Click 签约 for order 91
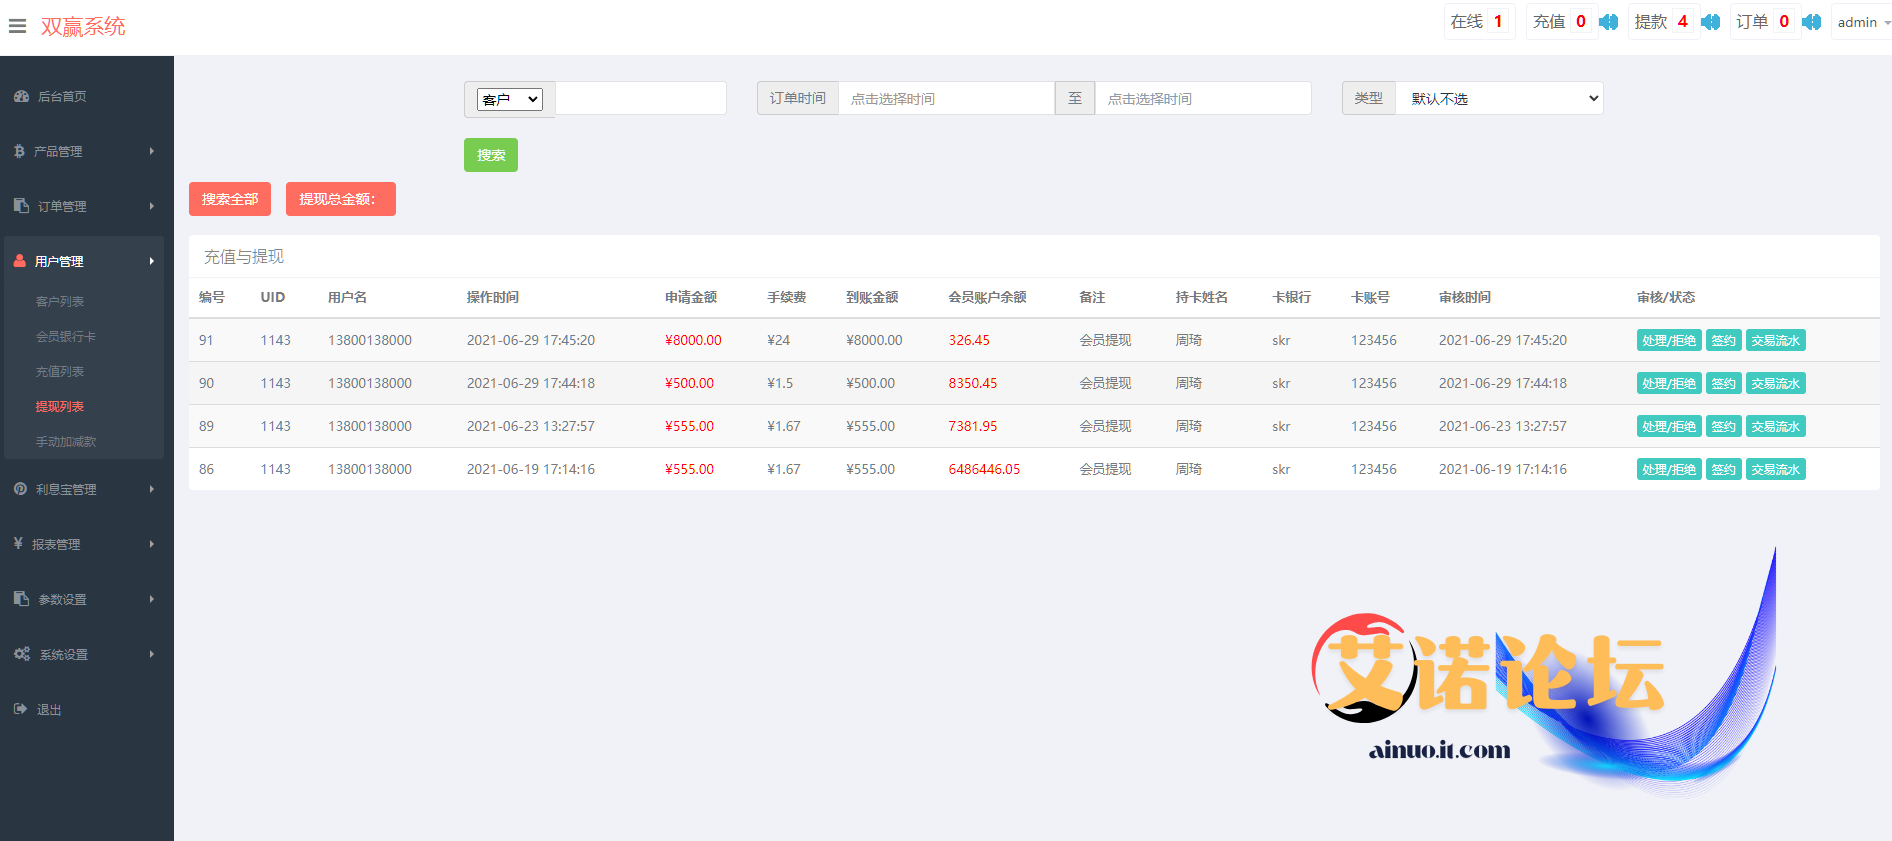 (1724, 340)
